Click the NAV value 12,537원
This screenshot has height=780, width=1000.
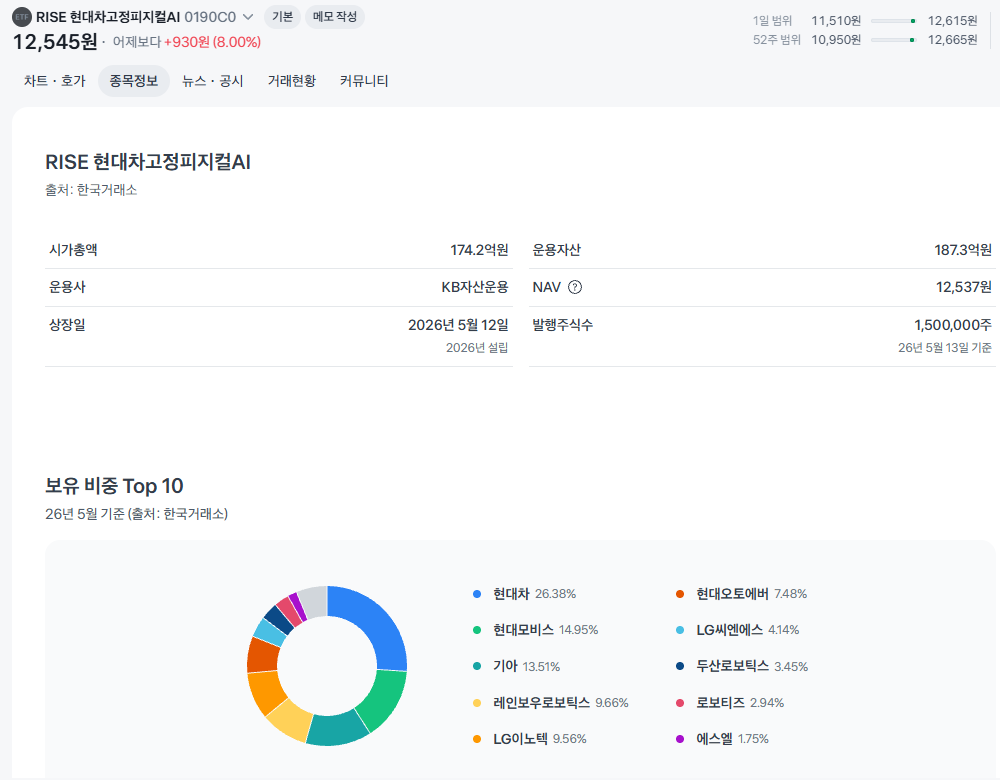(964, 287)
